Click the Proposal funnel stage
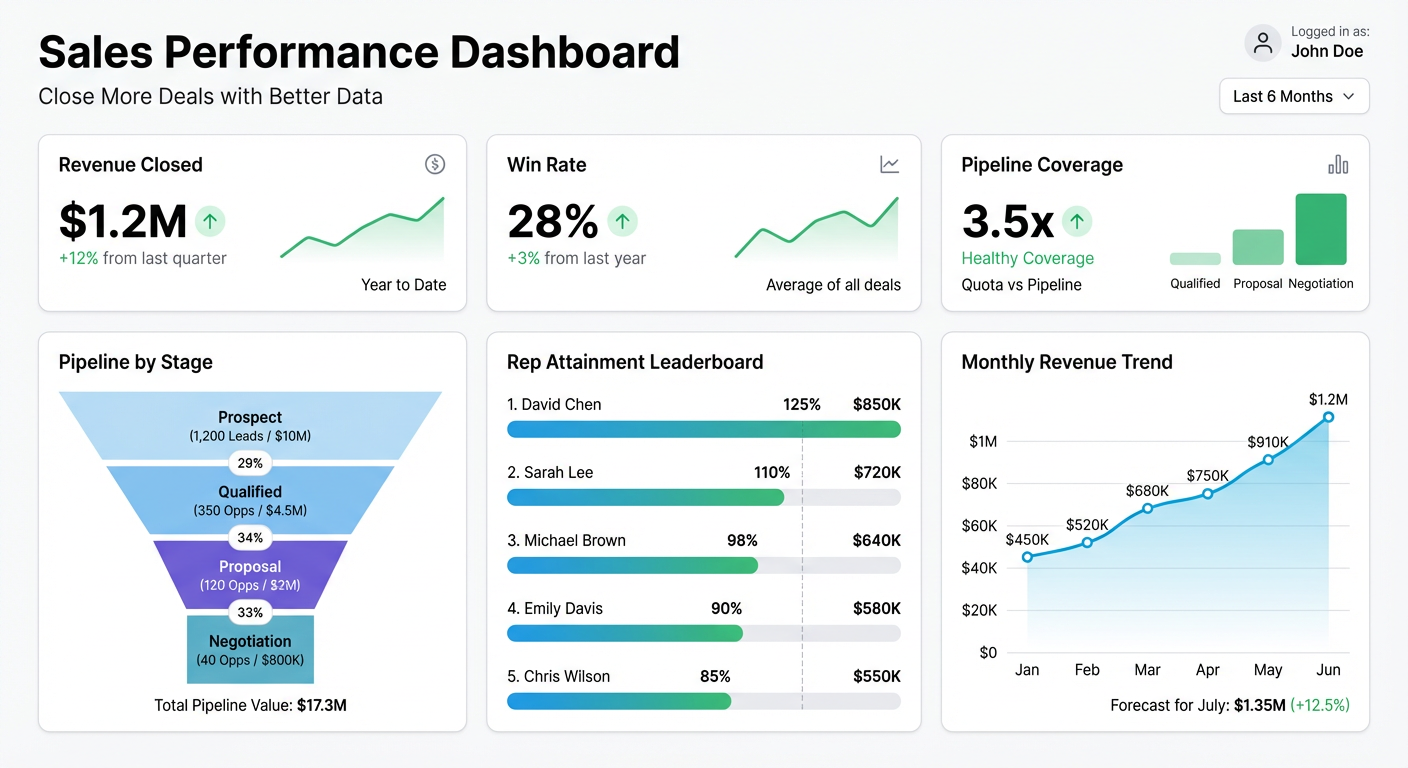Screen dimensions: 1408x768 coord(250,575)
